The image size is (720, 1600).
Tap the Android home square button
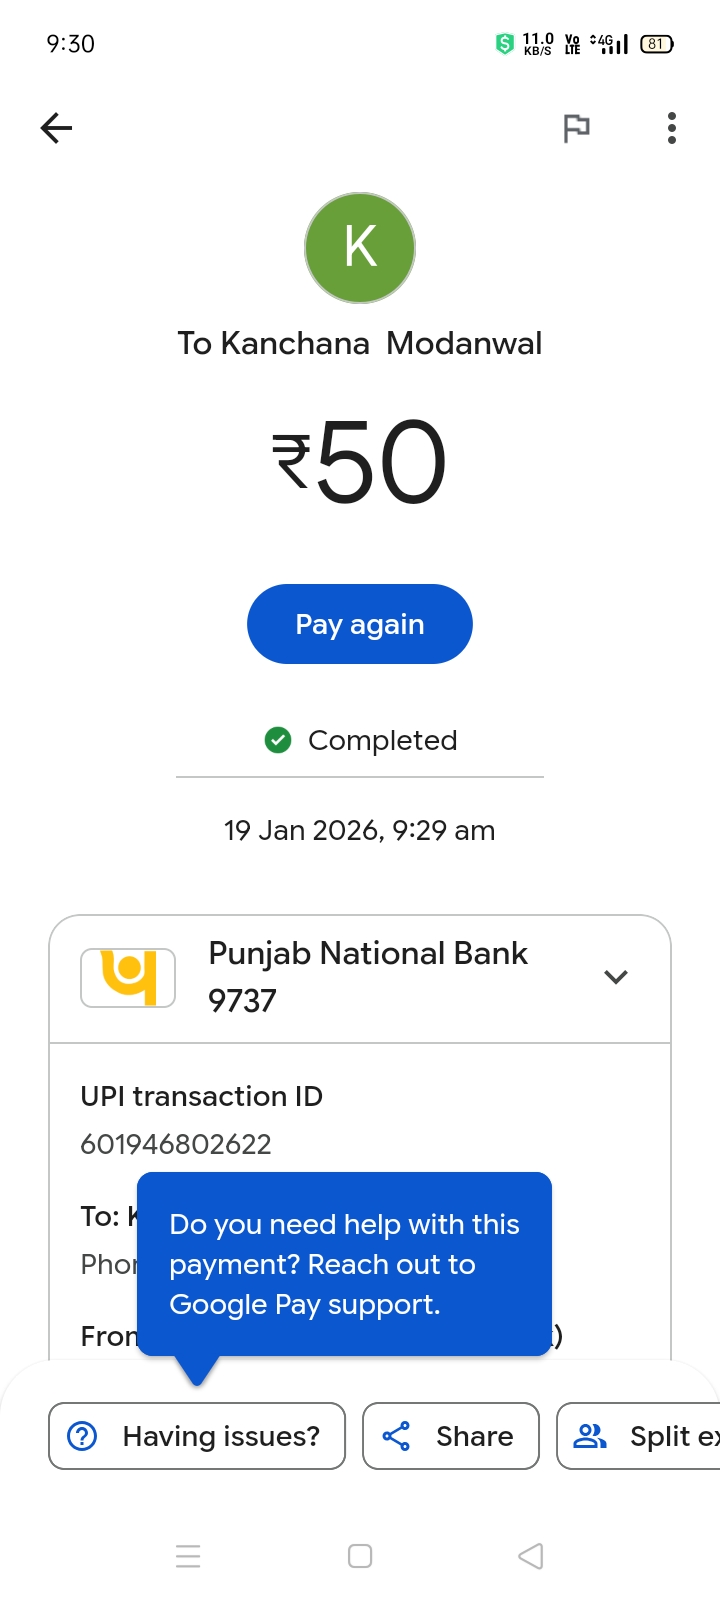360,1556
